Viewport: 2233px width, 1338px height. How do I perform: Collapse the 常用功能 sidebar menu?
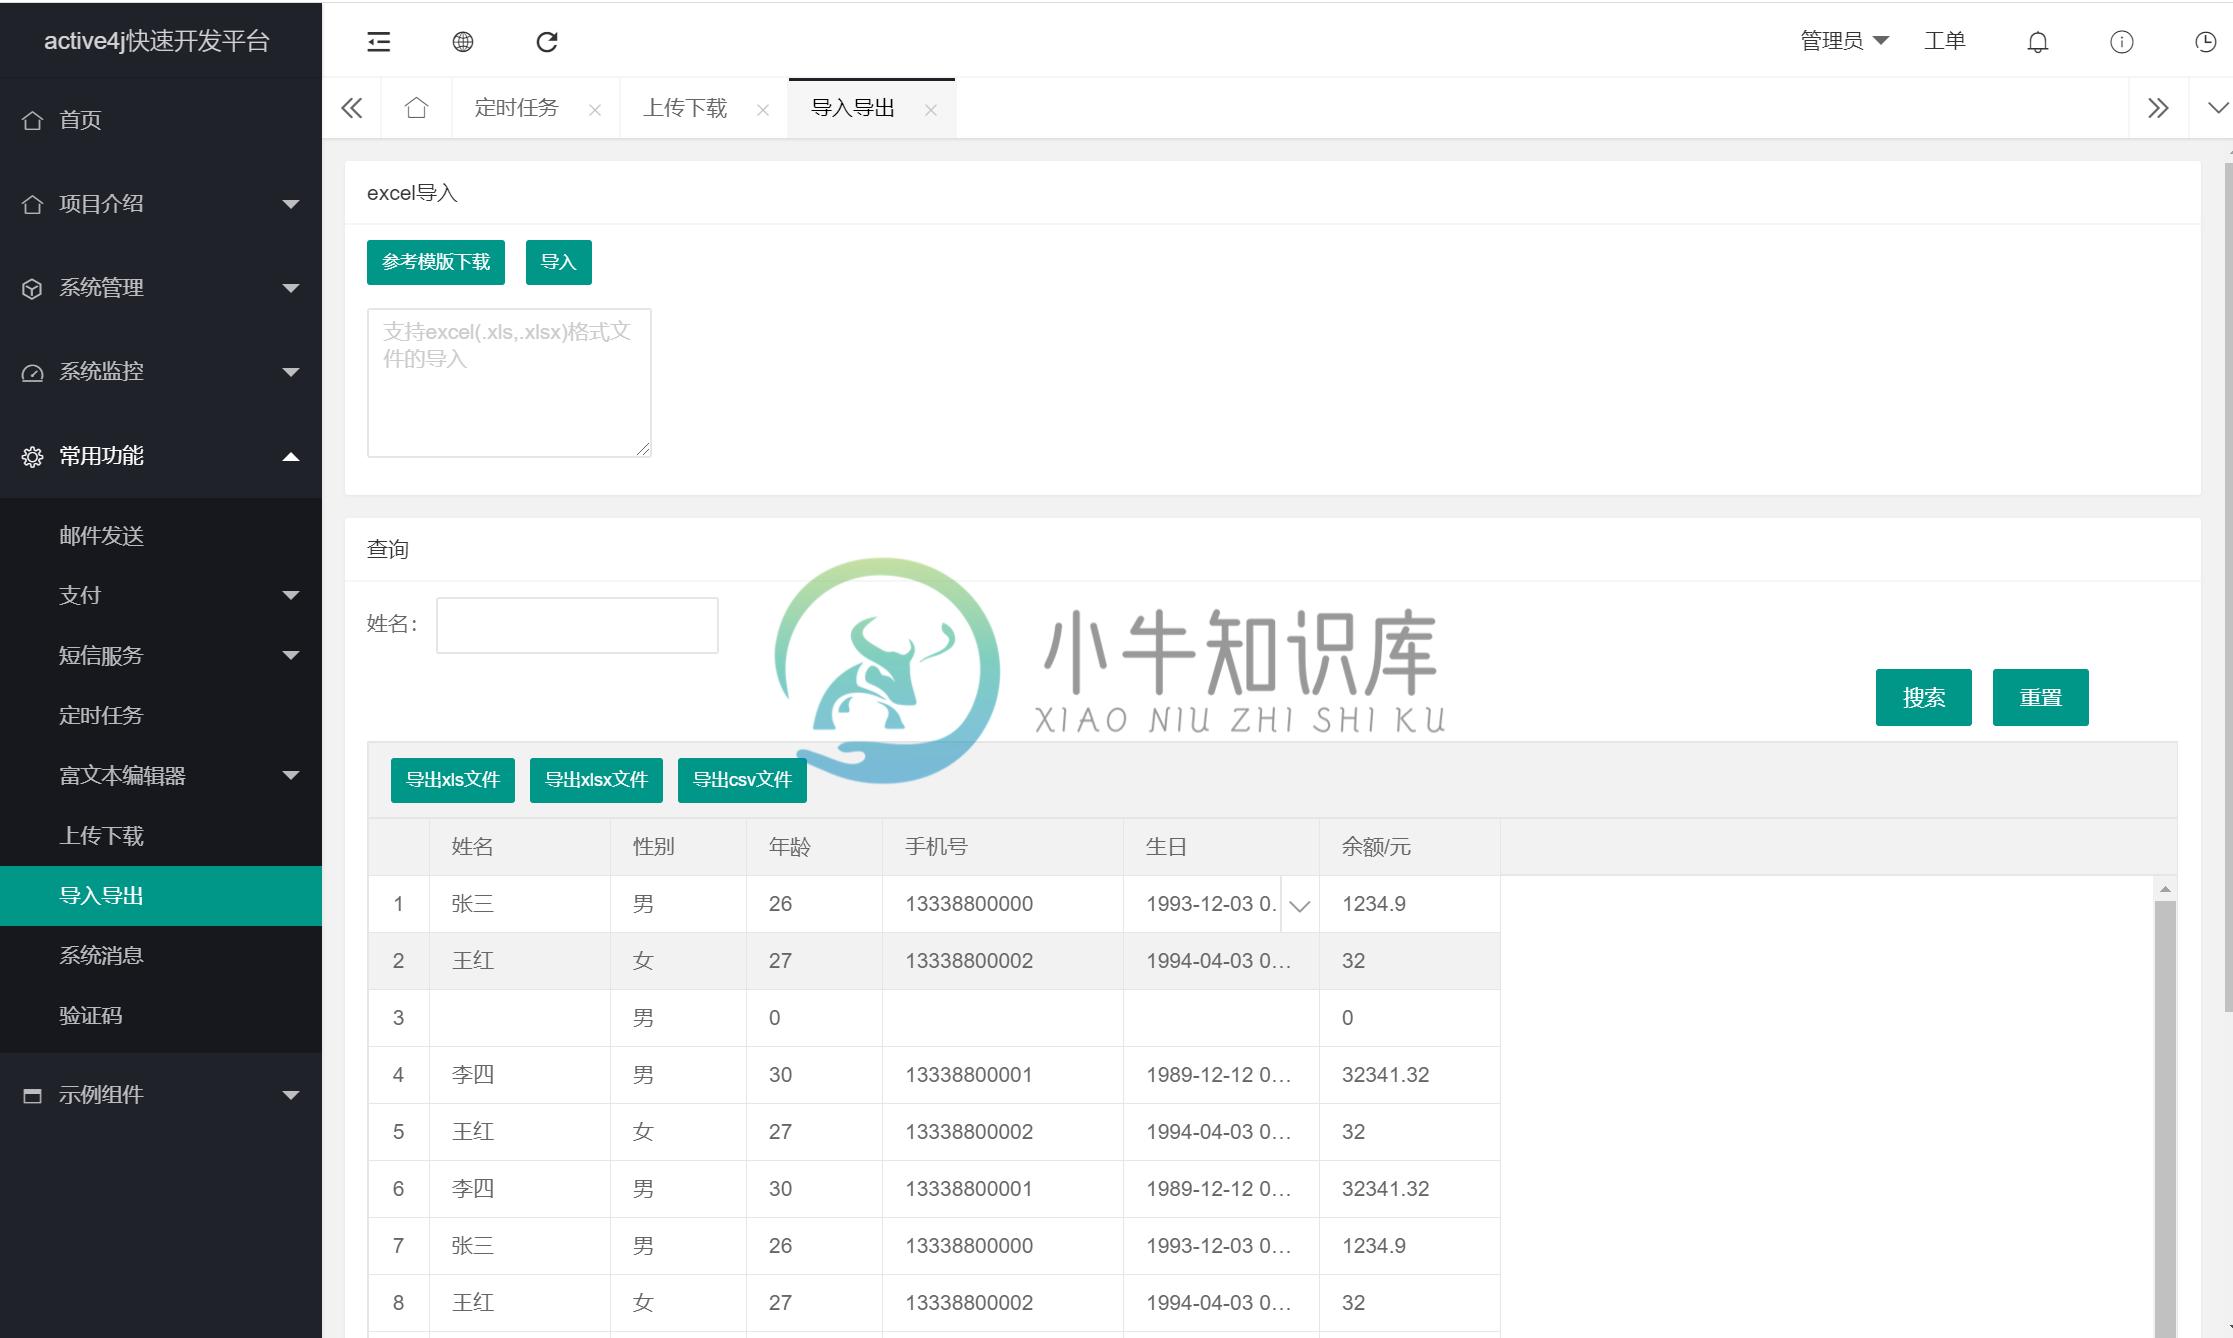pos(161,456)
